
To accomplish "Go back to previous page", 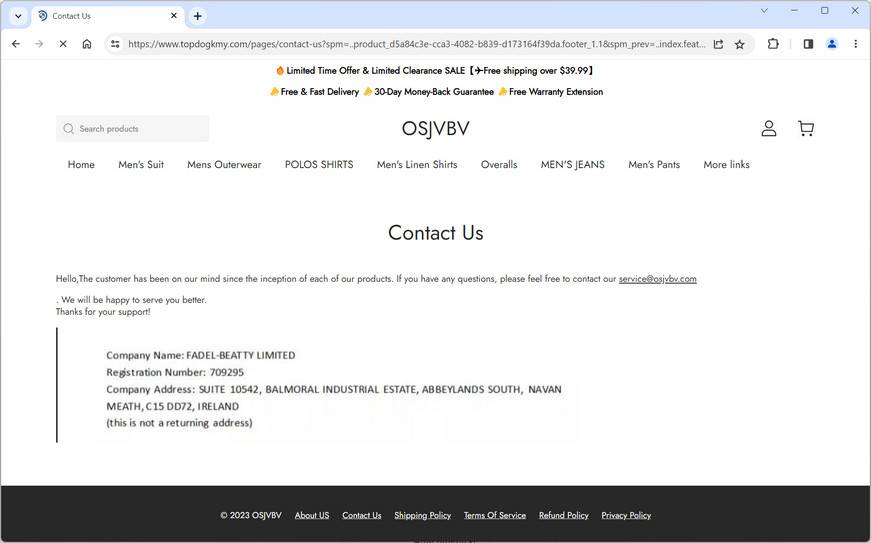I will click(16, 44).
